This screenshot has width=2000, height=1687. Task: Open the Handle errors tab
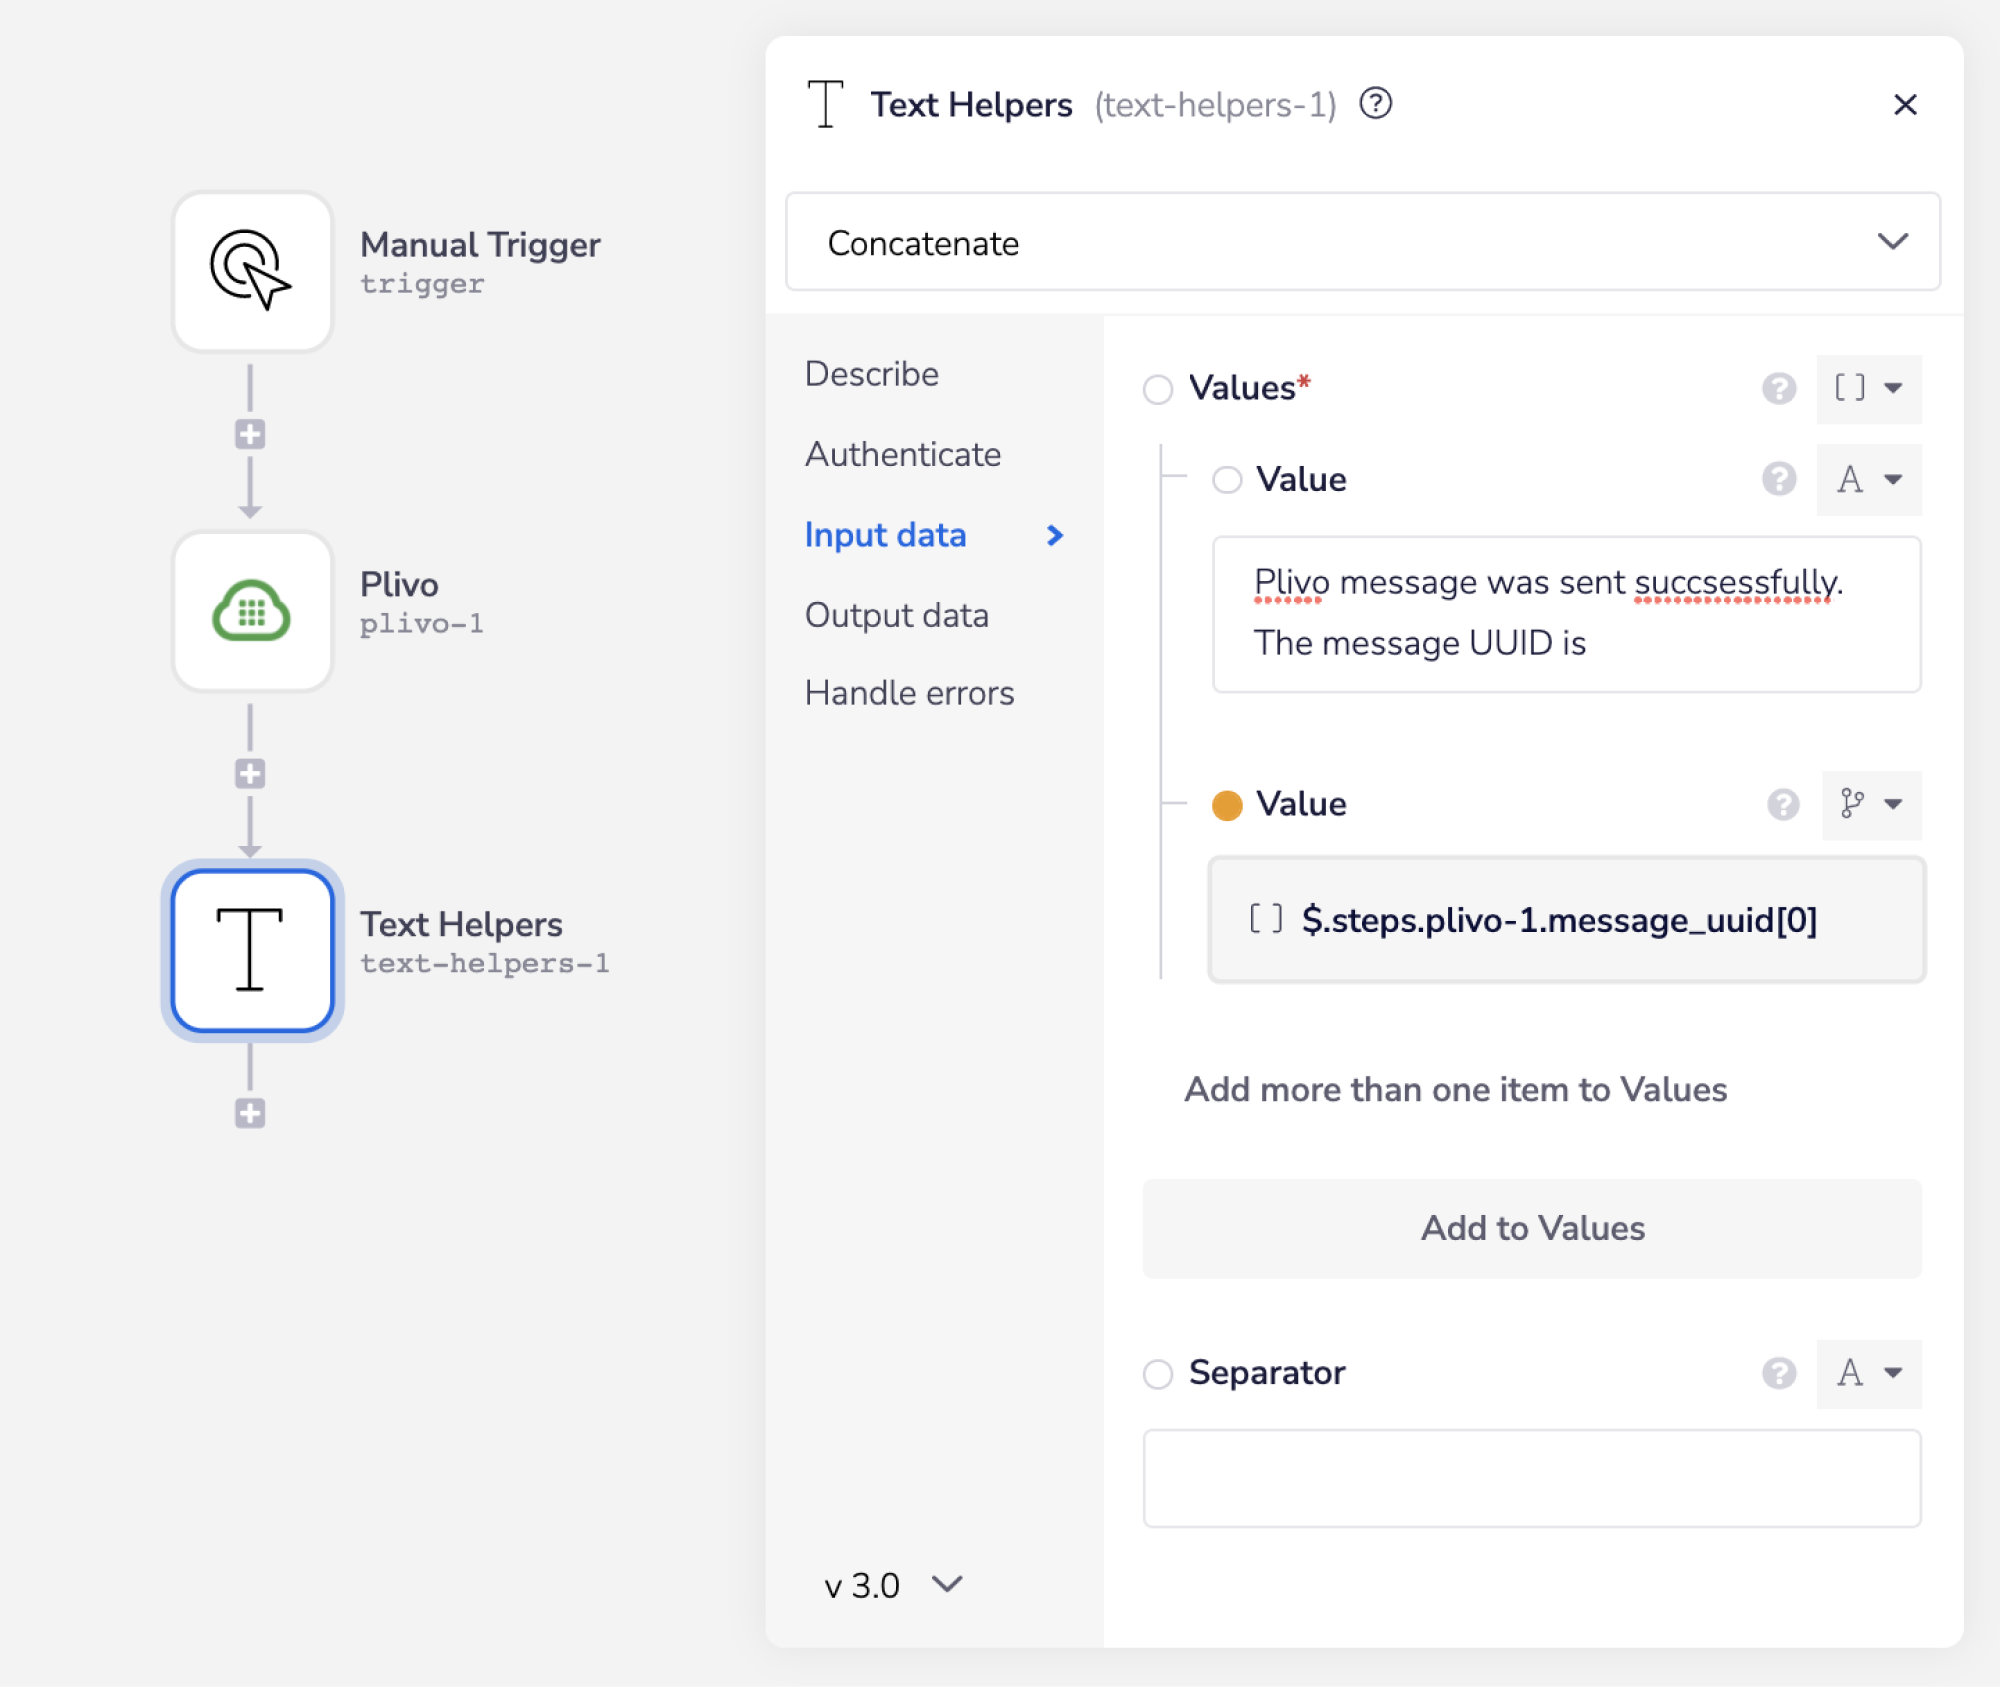[x=909, y=693]
